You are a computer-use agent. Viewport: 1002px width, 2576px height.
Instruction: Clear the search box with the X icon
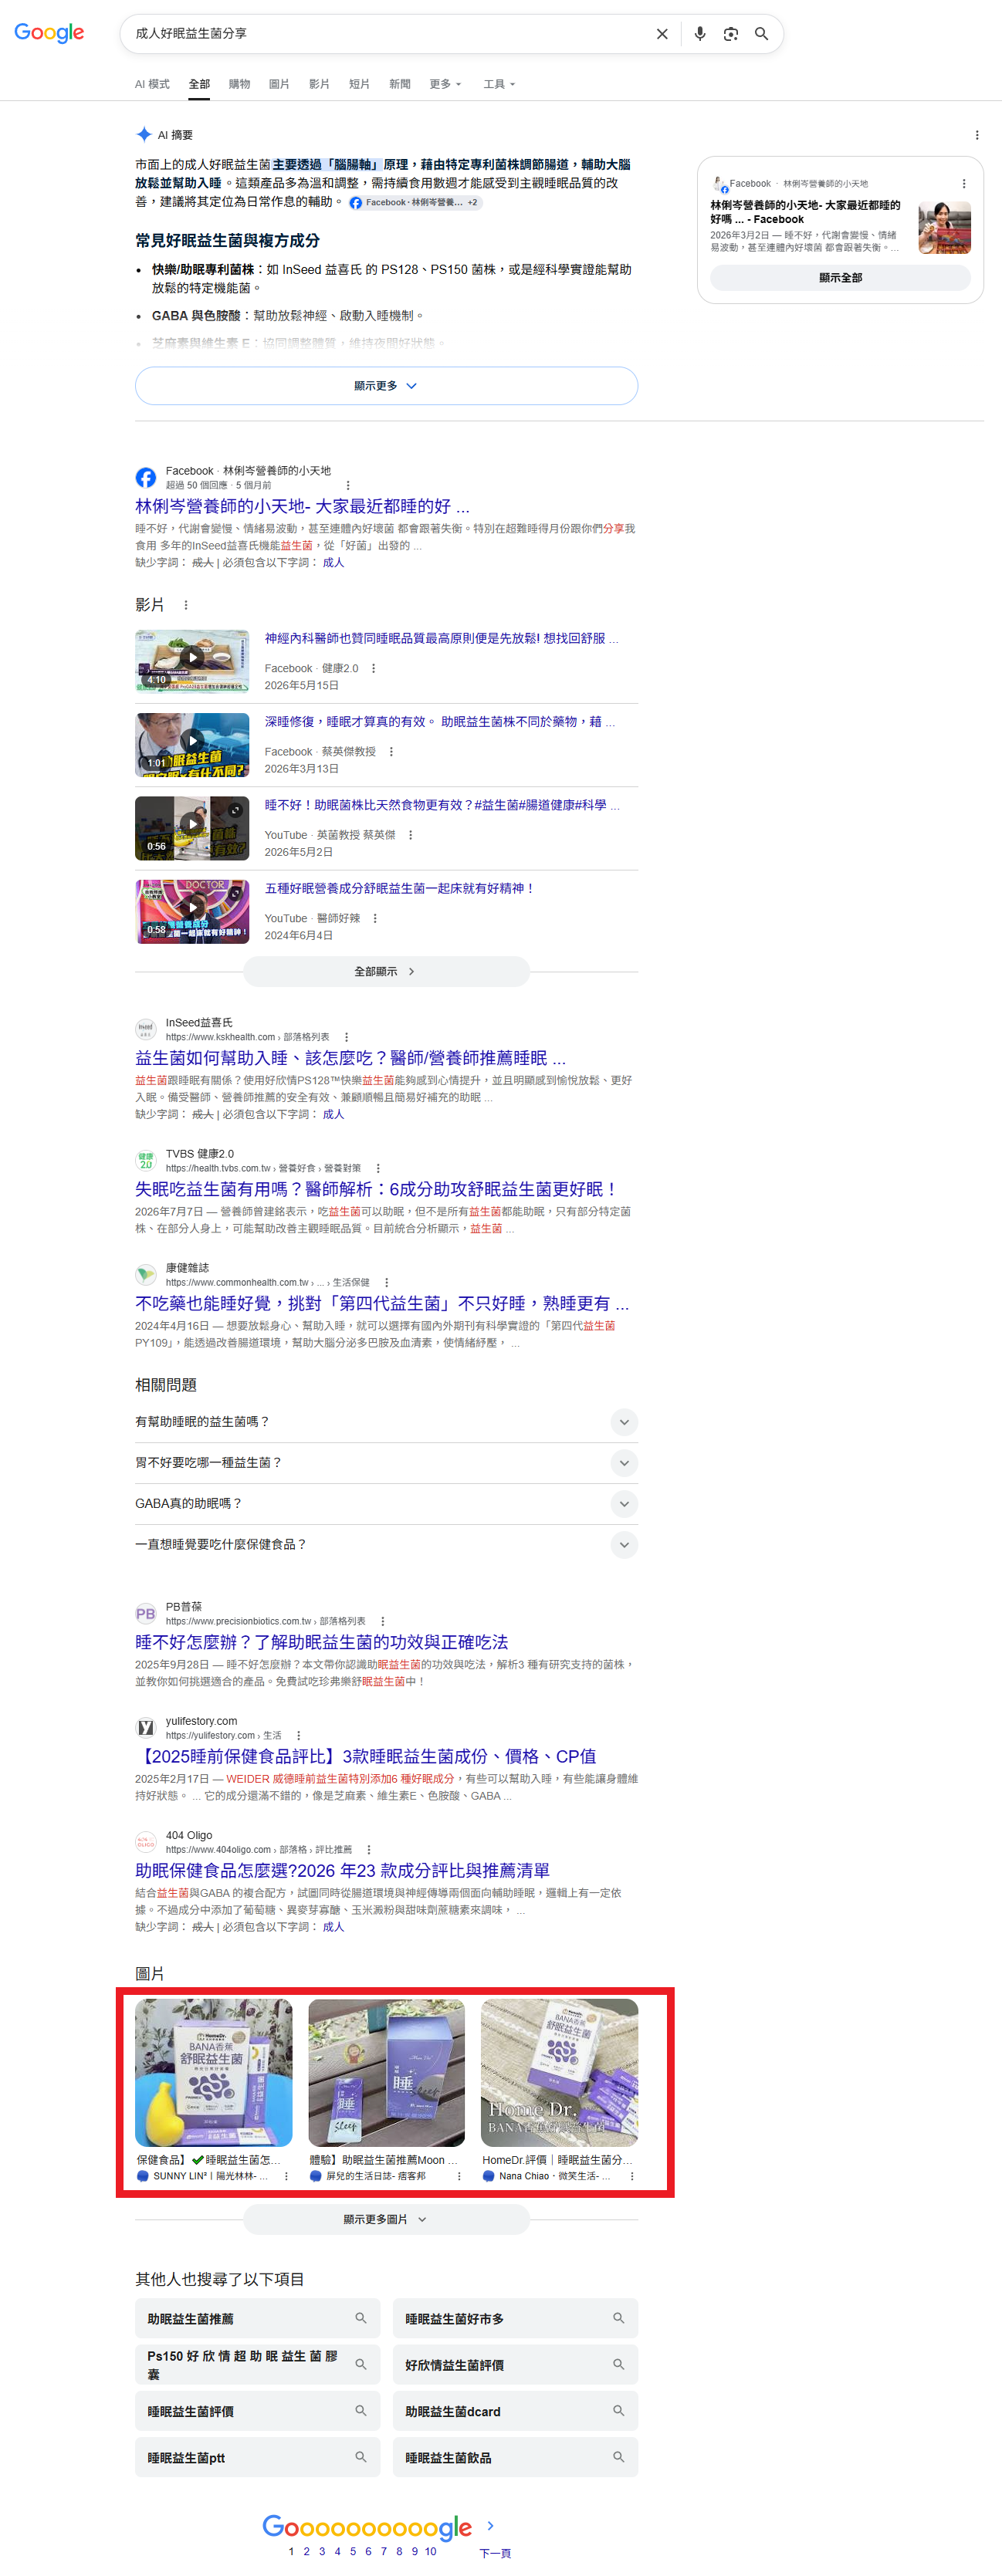tap(662, 34)
